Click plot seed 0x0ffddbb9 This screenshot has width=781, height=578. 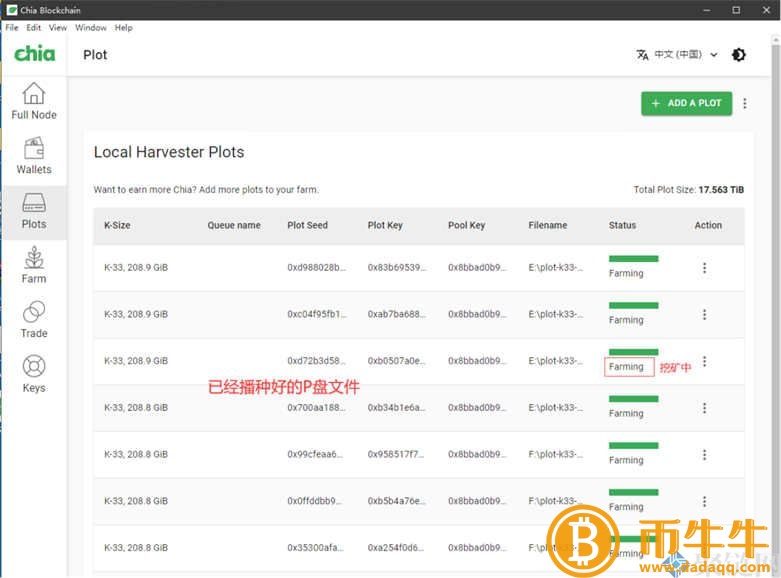coord(315,501)
